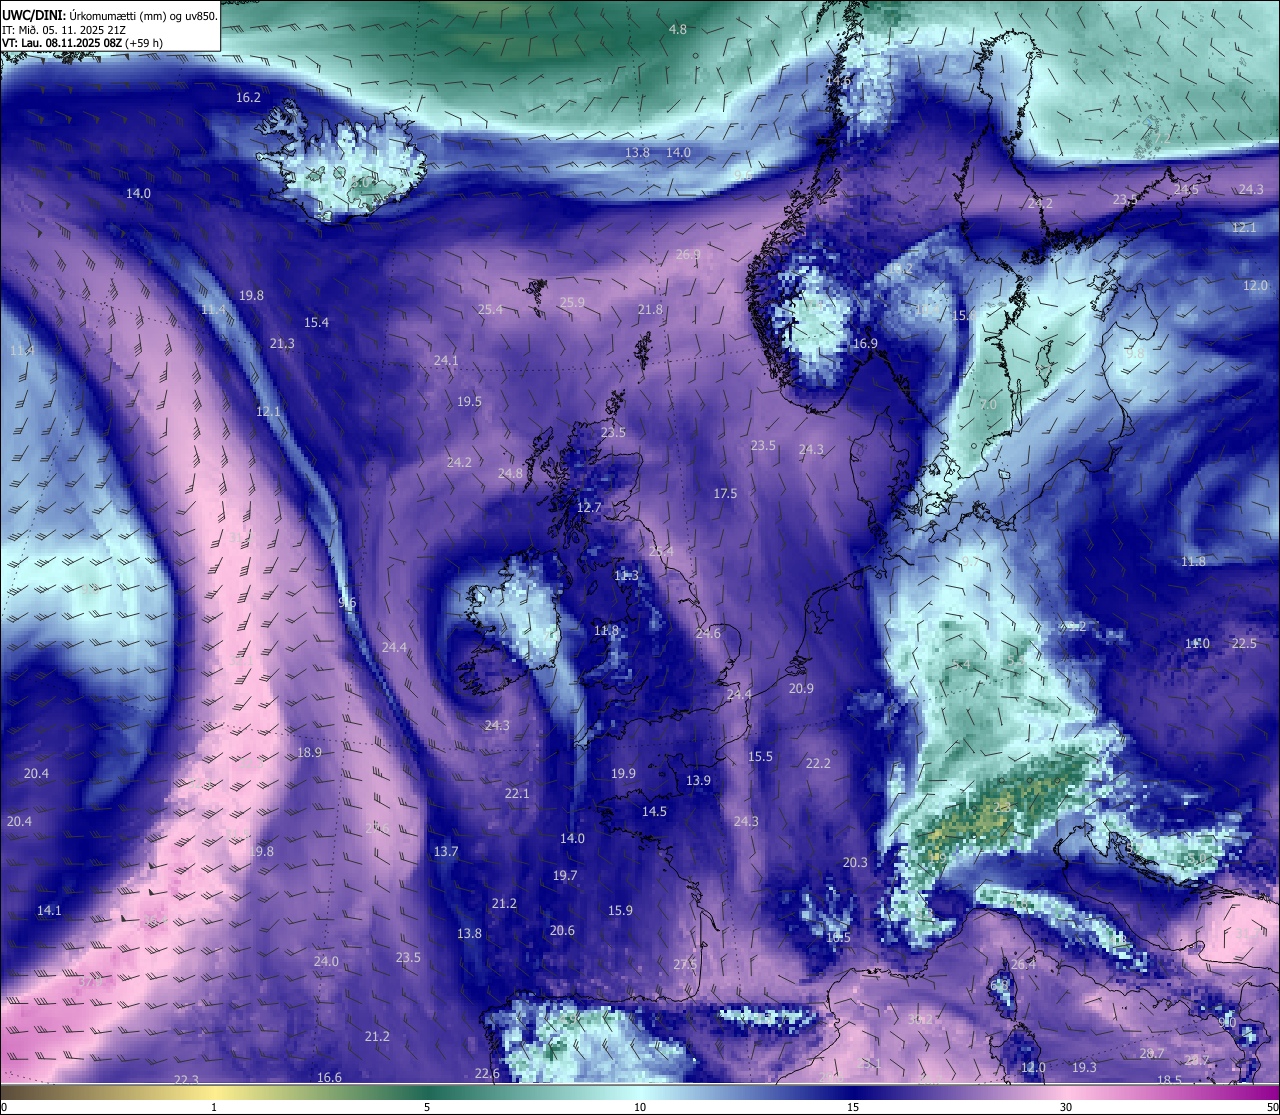Click the 19.3 value at bottom right
The width and height of the screenshot is (1280, 1115).
click(1084, 1068)
